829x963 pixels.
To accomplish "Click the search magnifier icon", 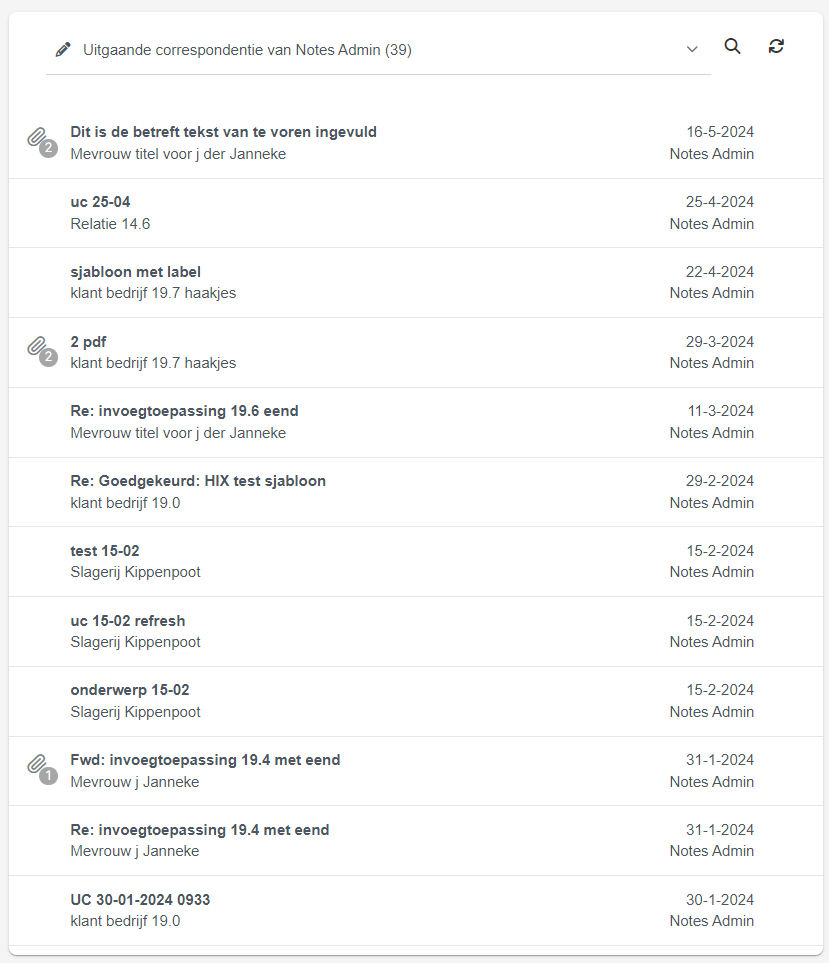I will (x=732, y=47).
